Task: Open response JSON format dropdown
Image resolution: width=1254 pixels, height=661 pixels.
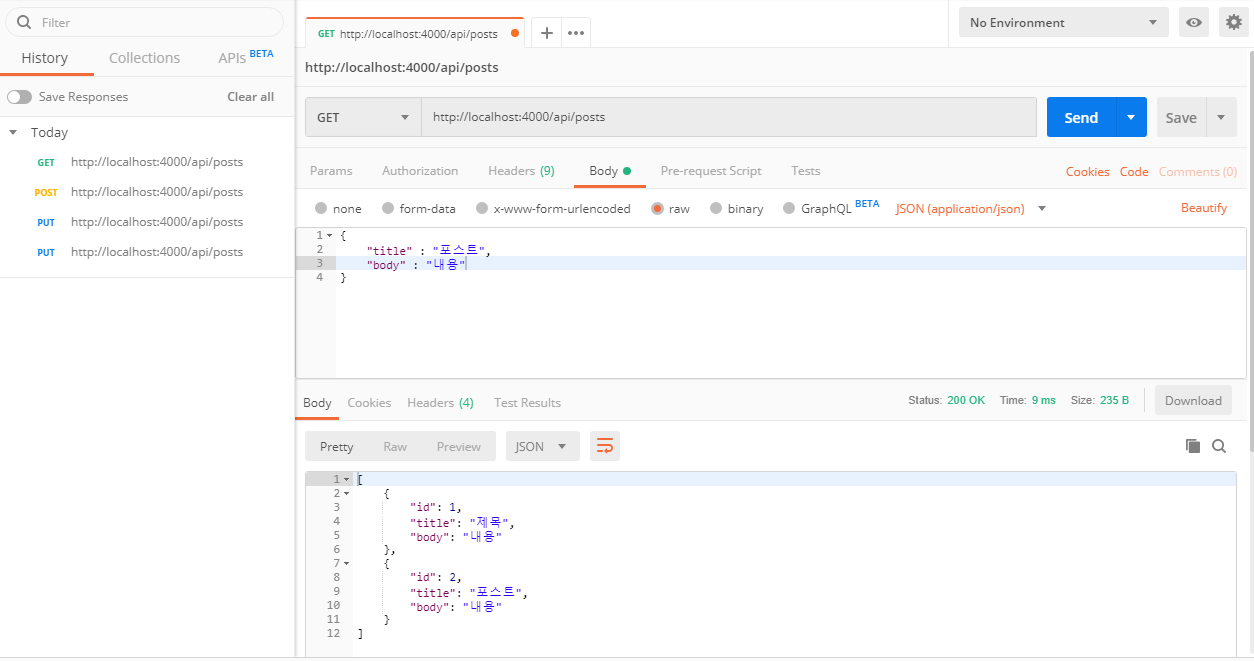Action: [543, 446]
